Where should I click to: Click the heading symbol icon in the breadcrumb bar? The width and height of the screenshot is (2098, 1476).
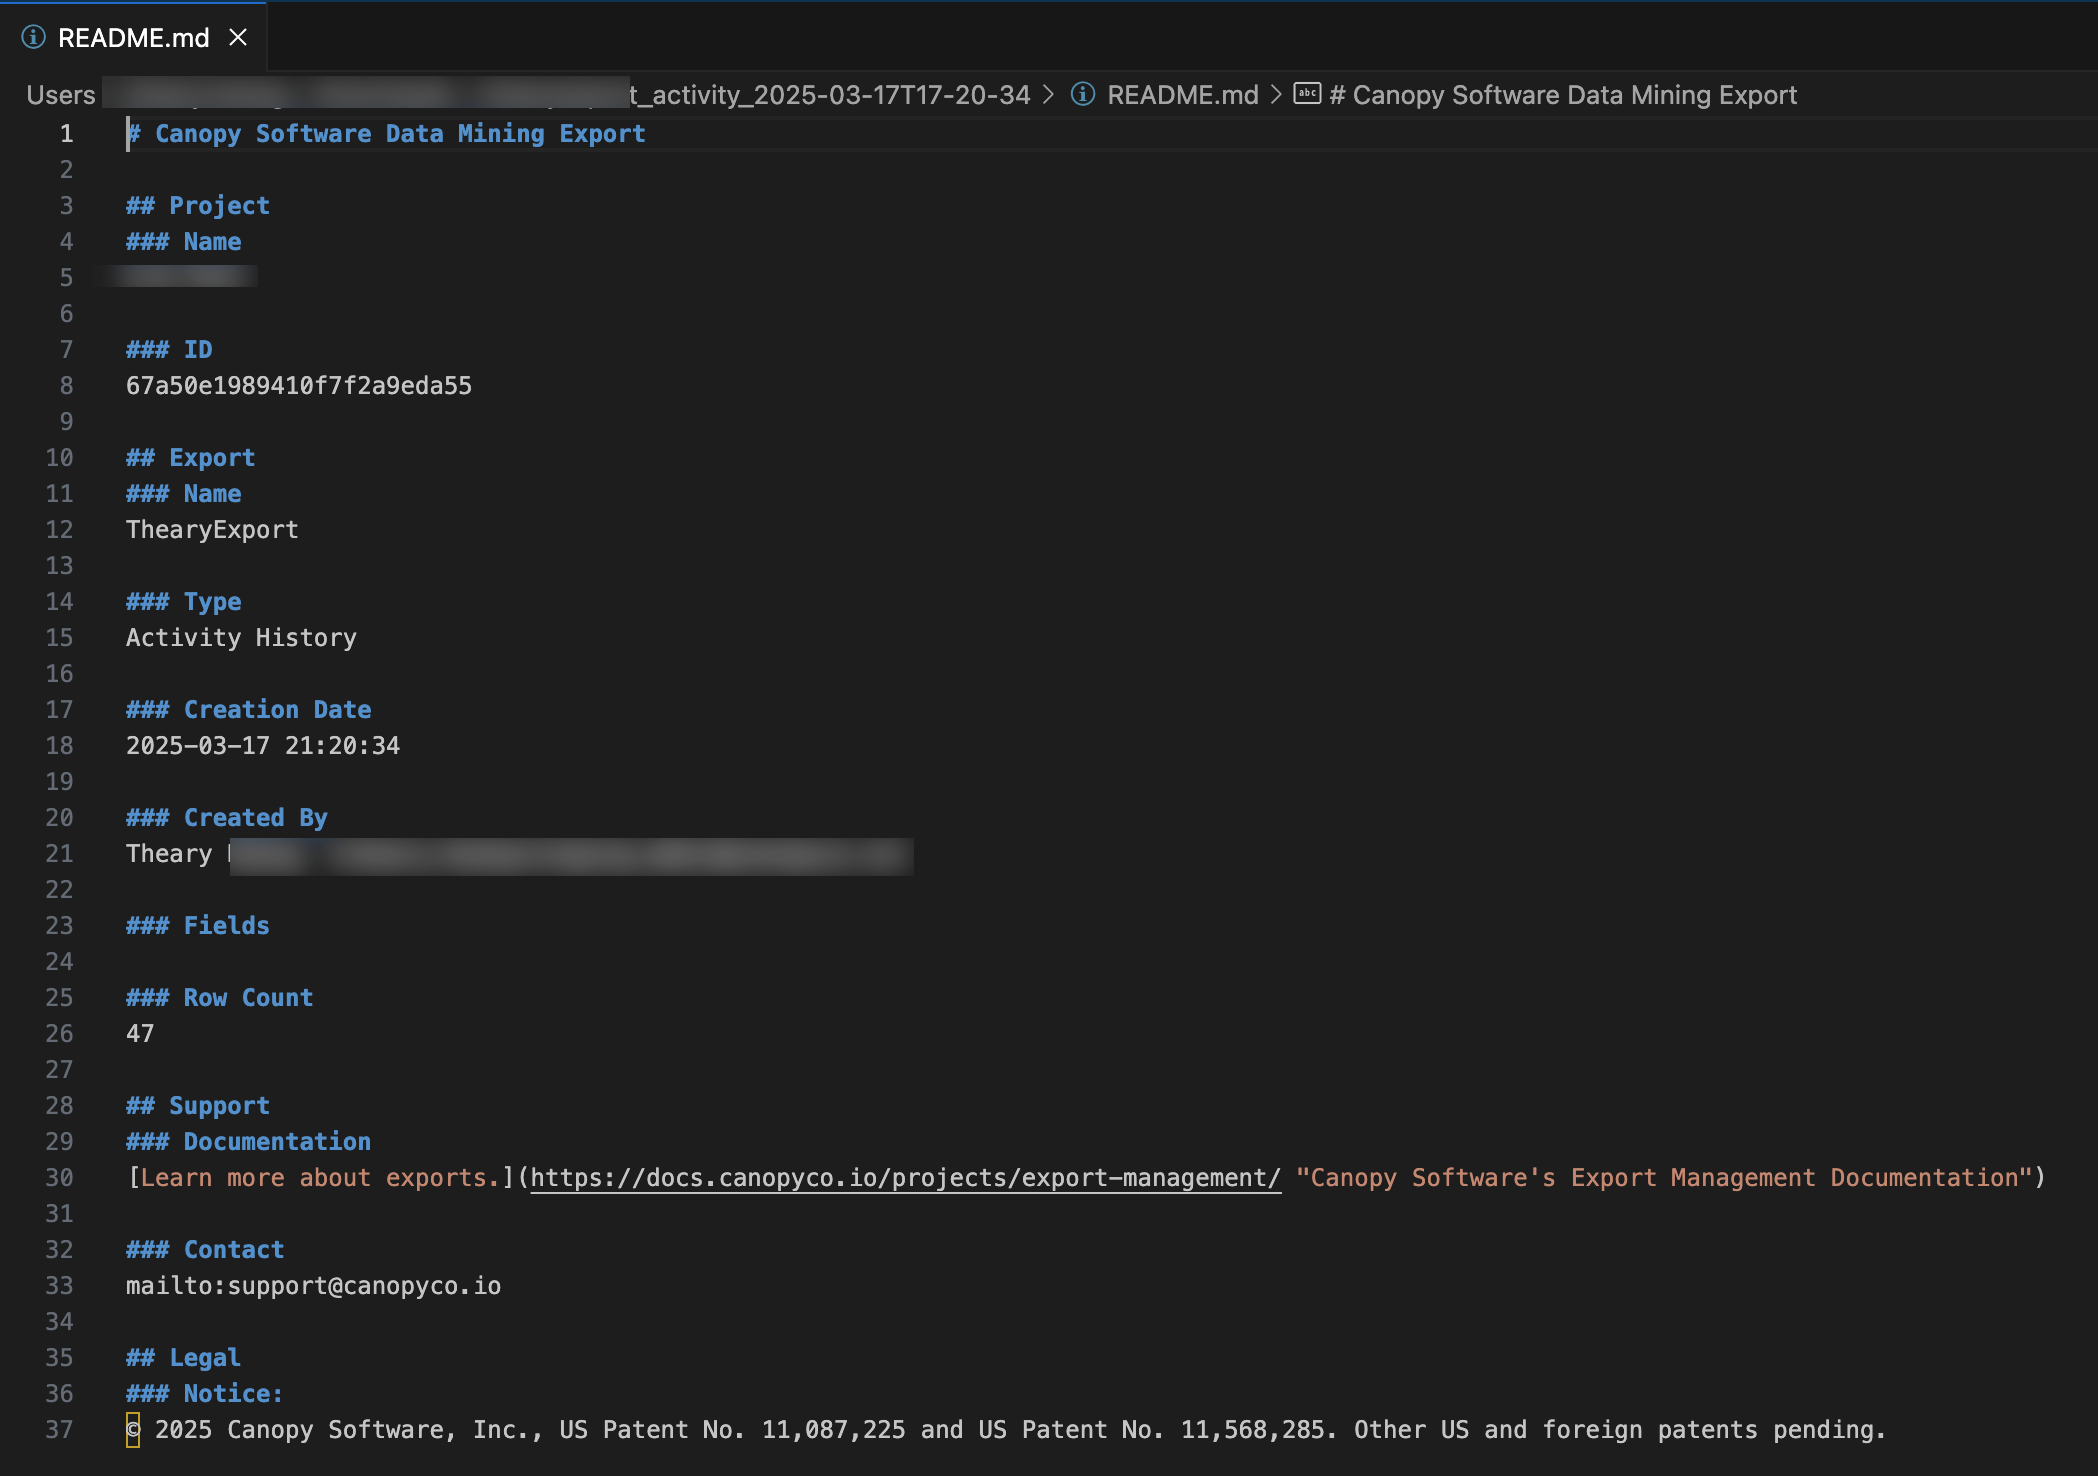click(1306, 94)
